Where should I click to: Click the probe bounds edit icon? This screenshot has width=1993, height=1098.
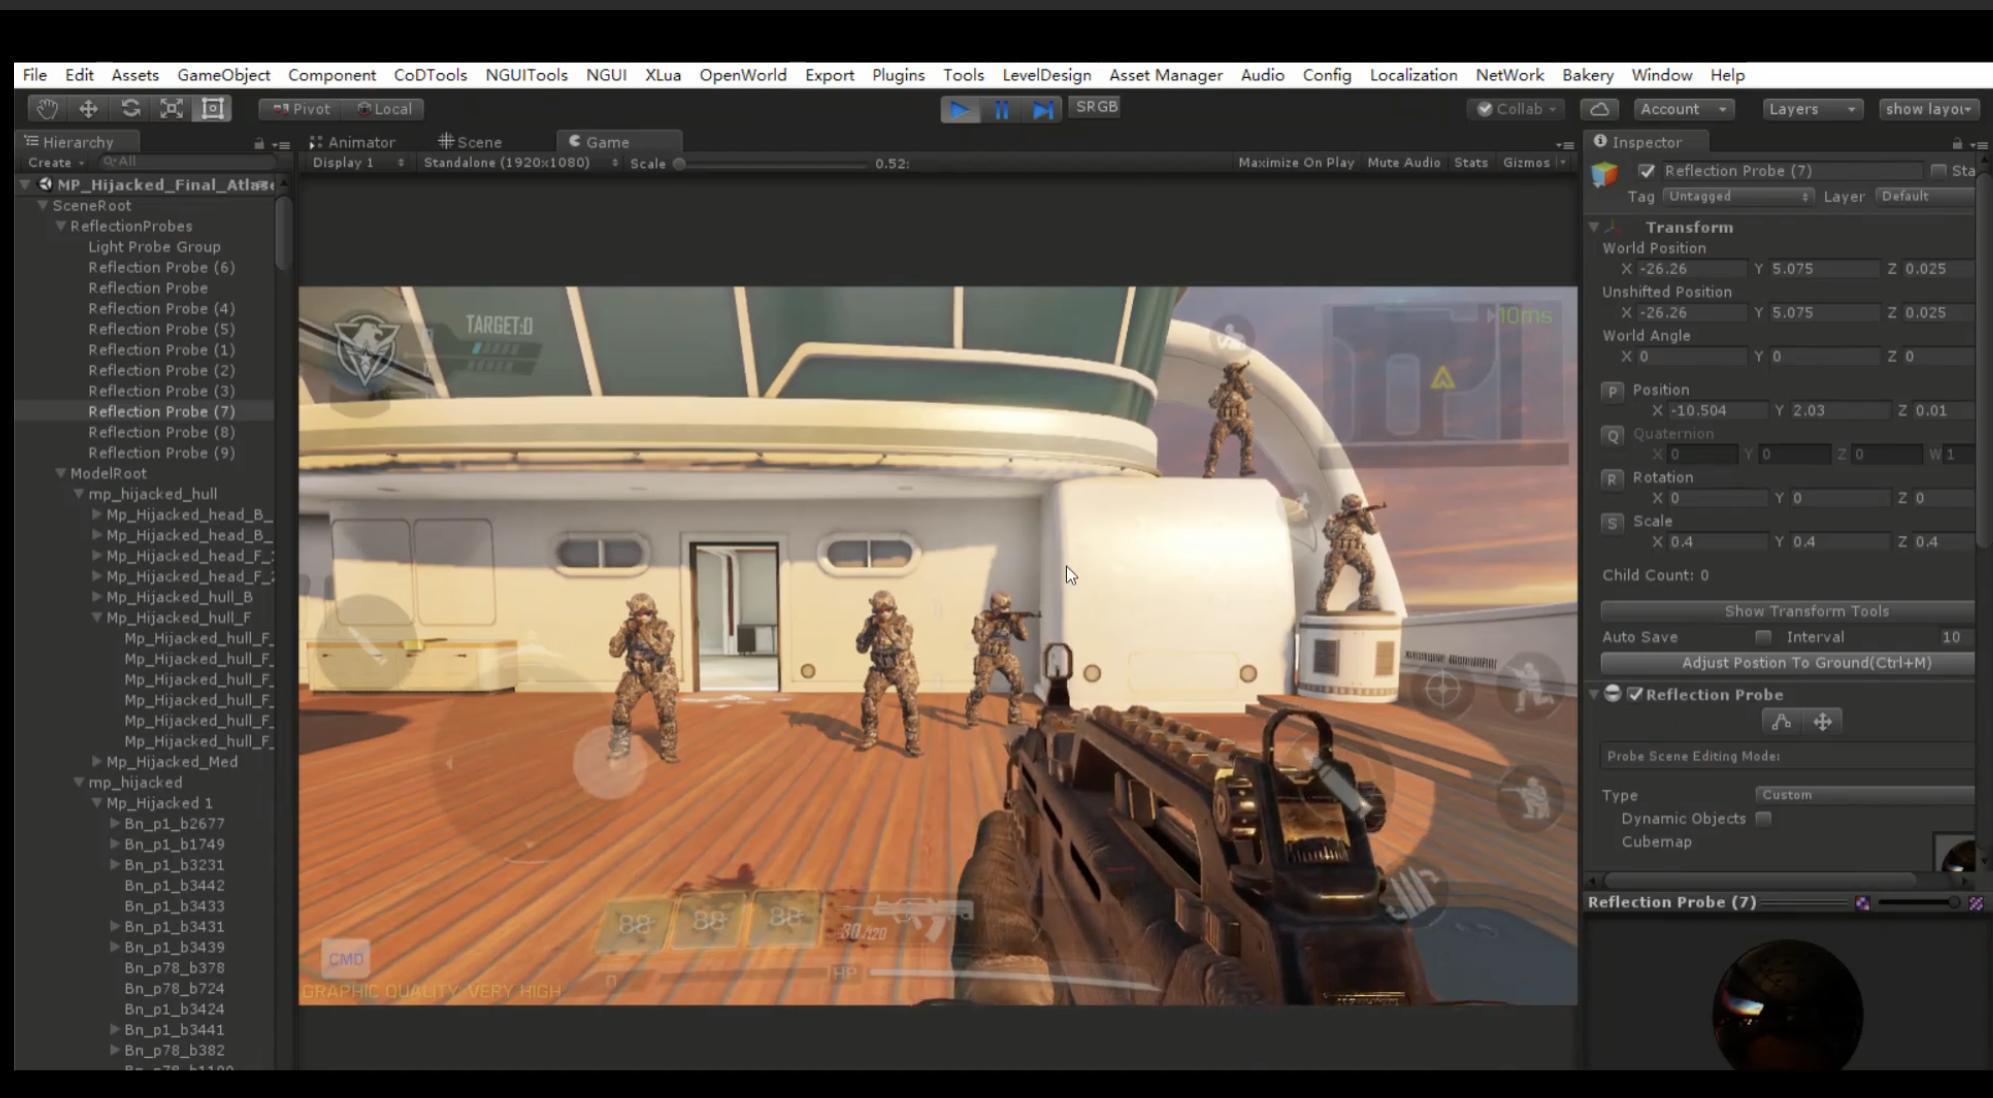(1781, 722)
